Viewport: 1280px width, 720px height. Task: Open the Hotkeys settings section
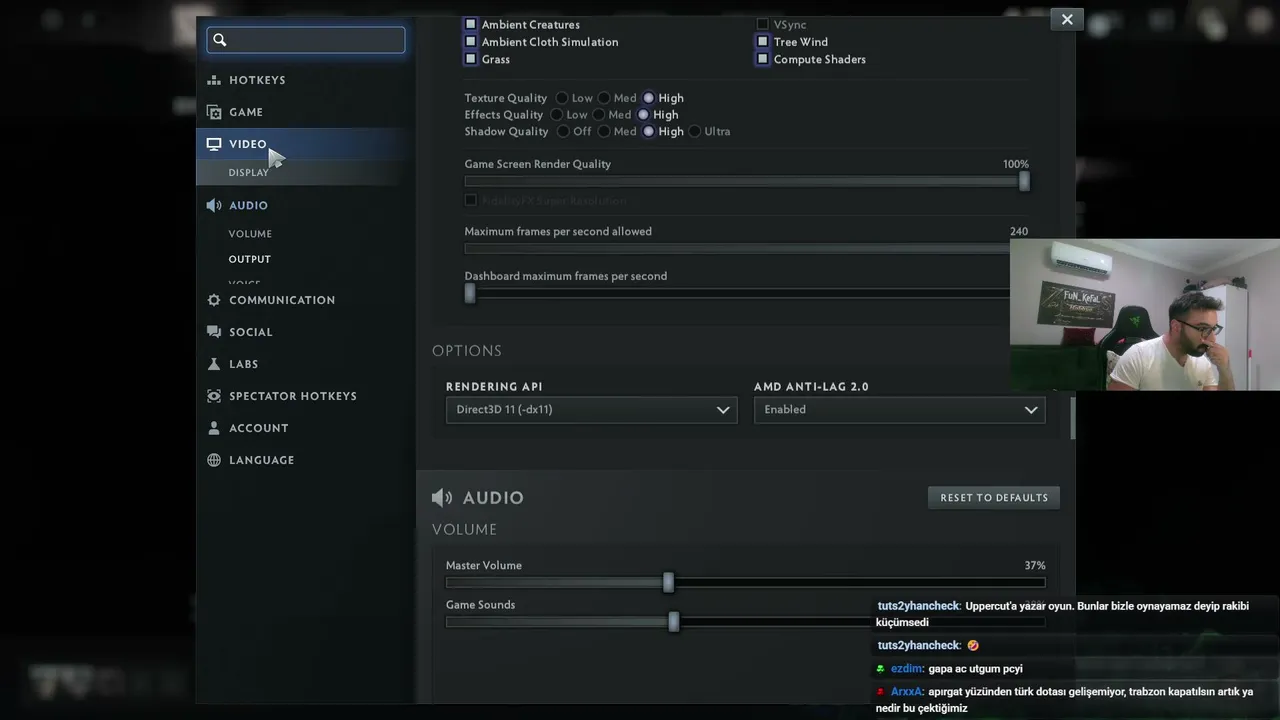click(257, 80)
